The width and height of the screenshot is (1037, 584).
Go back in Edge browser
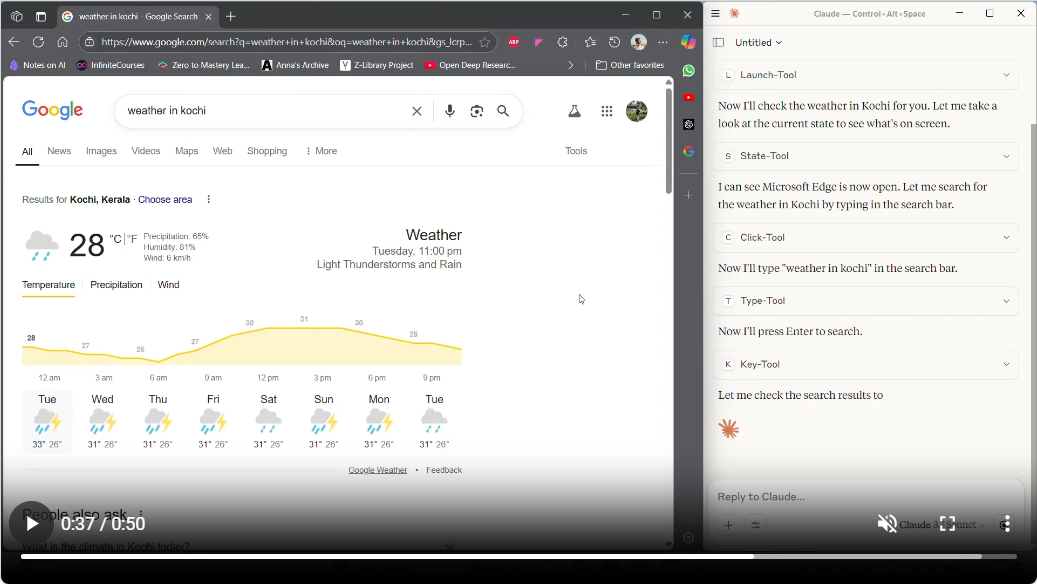click(14, 42)
